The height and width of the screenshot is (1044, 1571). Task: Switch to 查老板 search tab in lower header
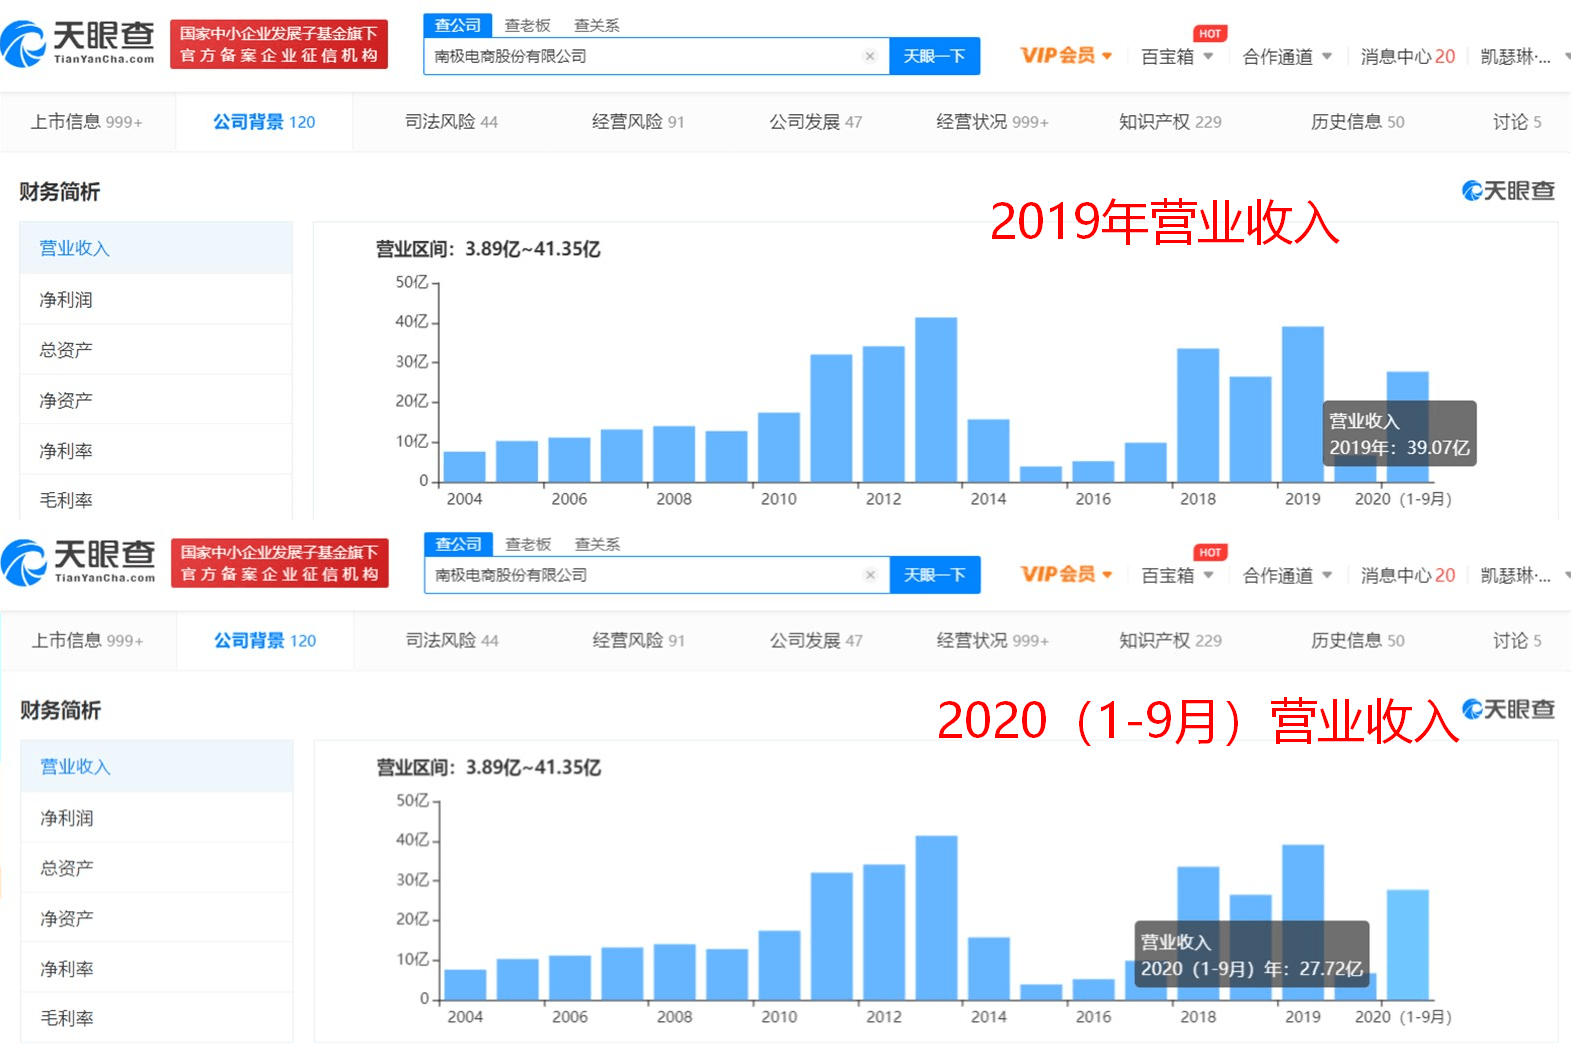528,544
